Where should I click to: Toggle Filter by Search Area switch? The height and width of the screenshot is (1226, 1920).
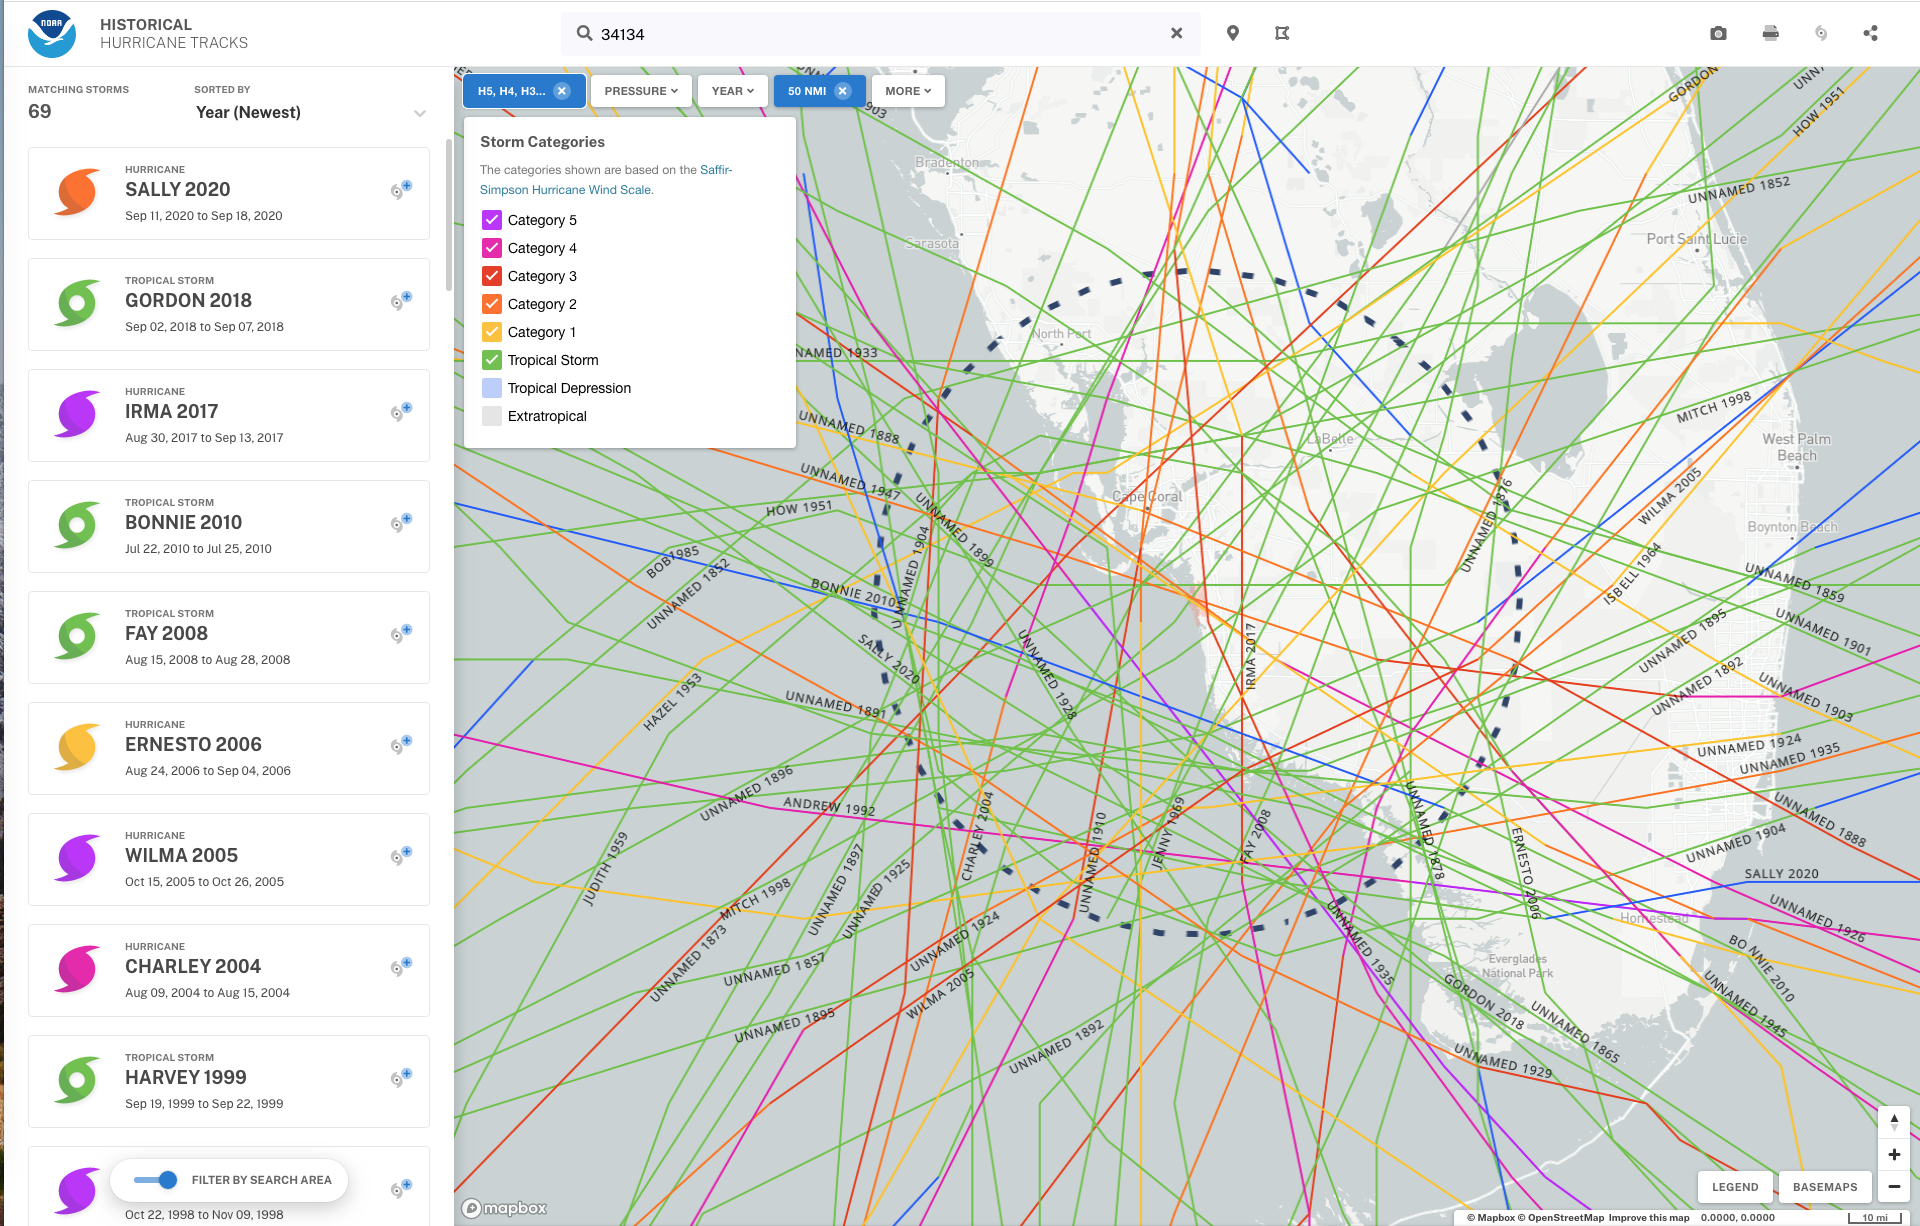(x=156, y=1180)
